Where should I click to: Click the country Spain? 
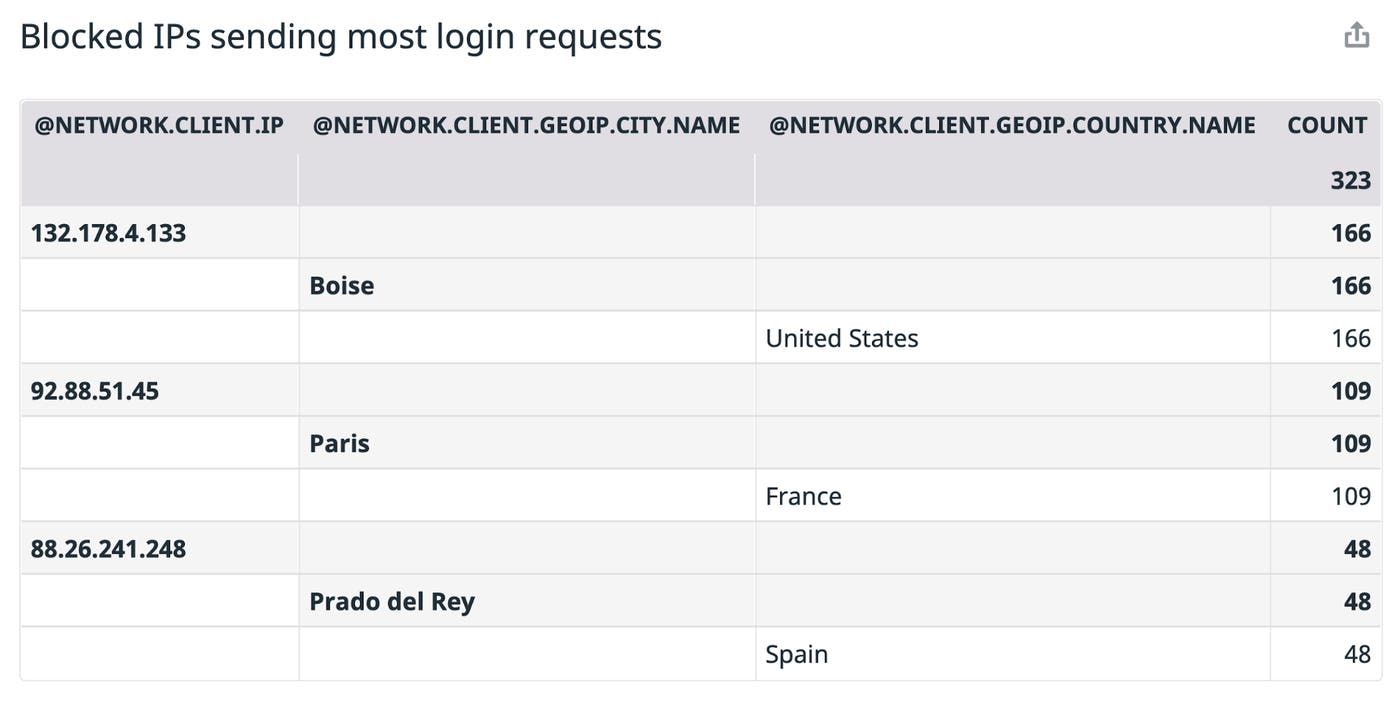(x=796, y=652)
